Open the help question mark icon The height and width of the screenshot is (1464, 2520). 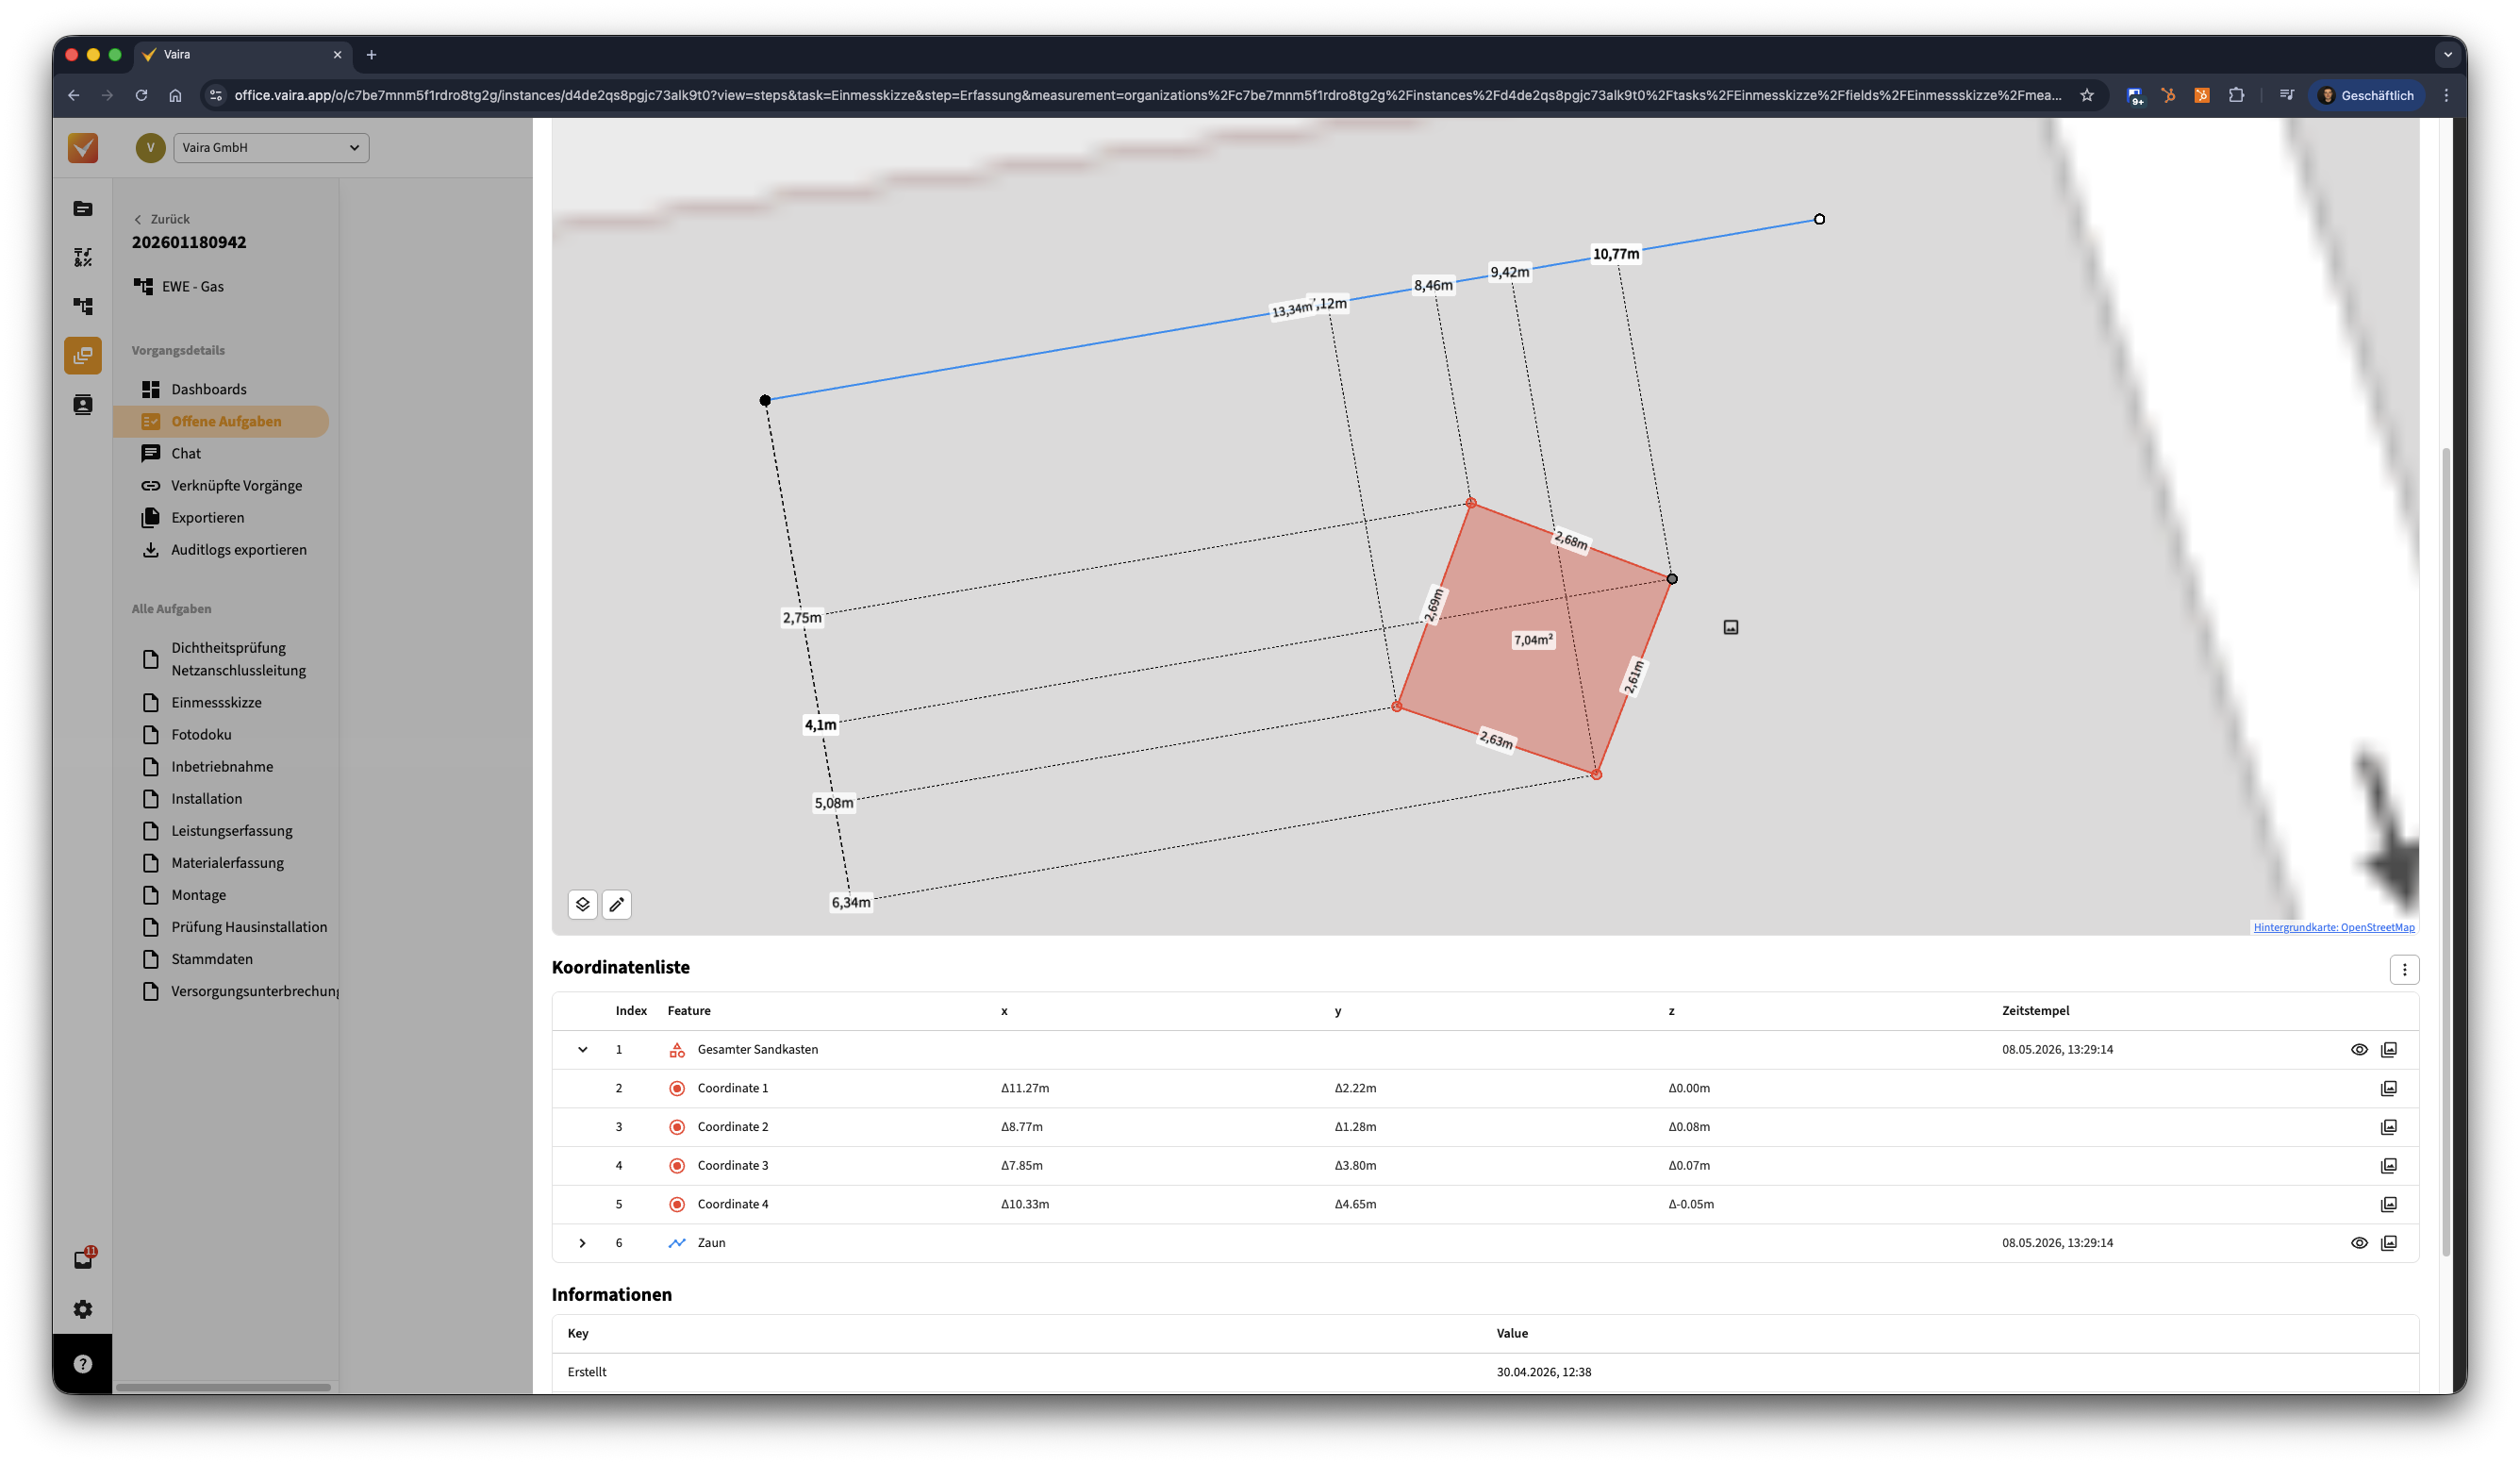[x=83, y=1364]
